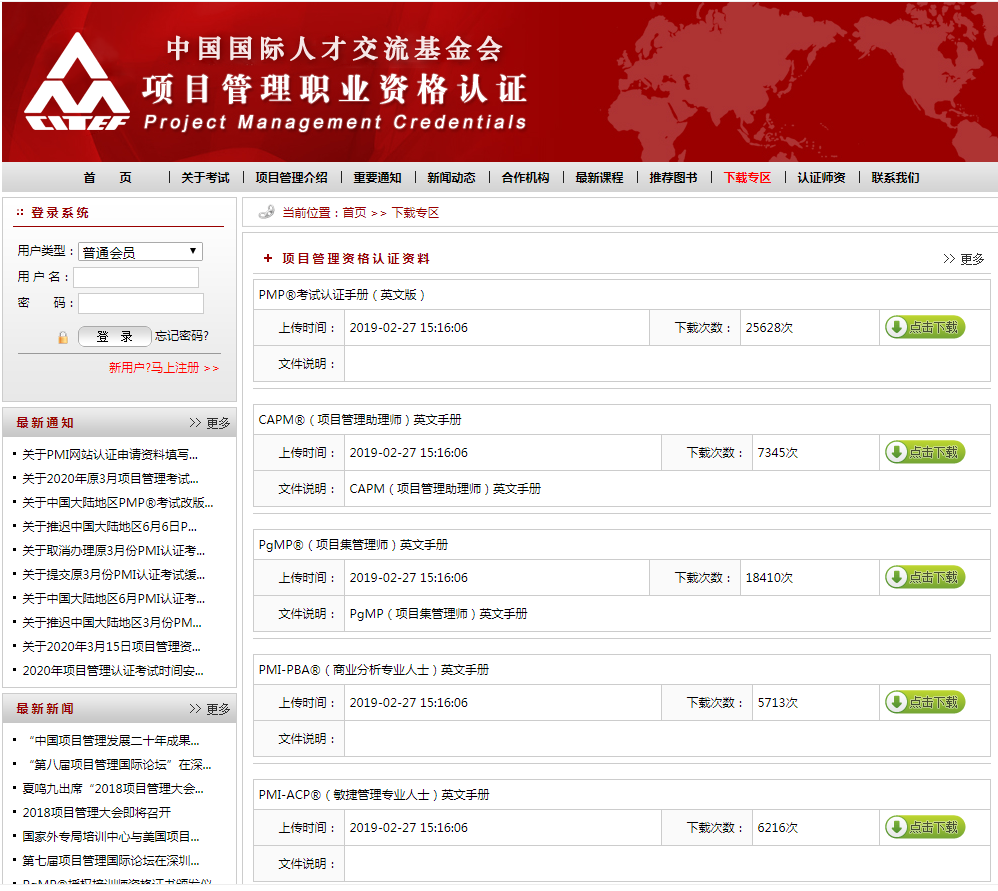This screenshot has height=891, width=998.
Task: Click 新用户?马上注册 link
Action: 164,368
